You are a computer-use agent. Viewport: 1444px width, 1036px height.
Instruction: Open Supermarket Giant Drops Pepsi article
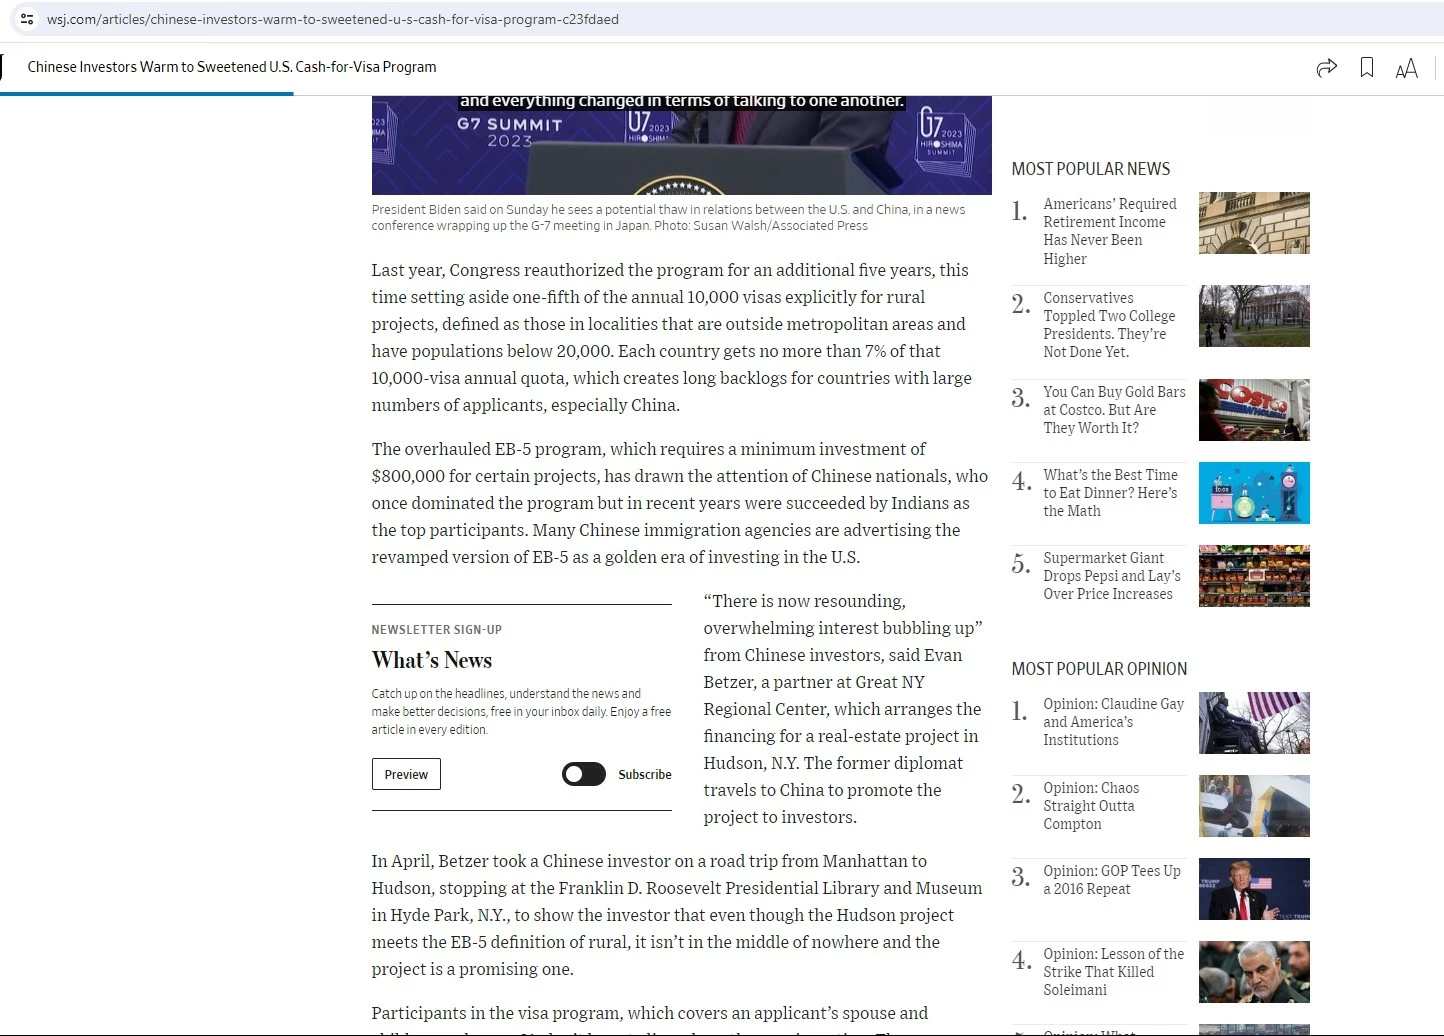pos(1111,576)
